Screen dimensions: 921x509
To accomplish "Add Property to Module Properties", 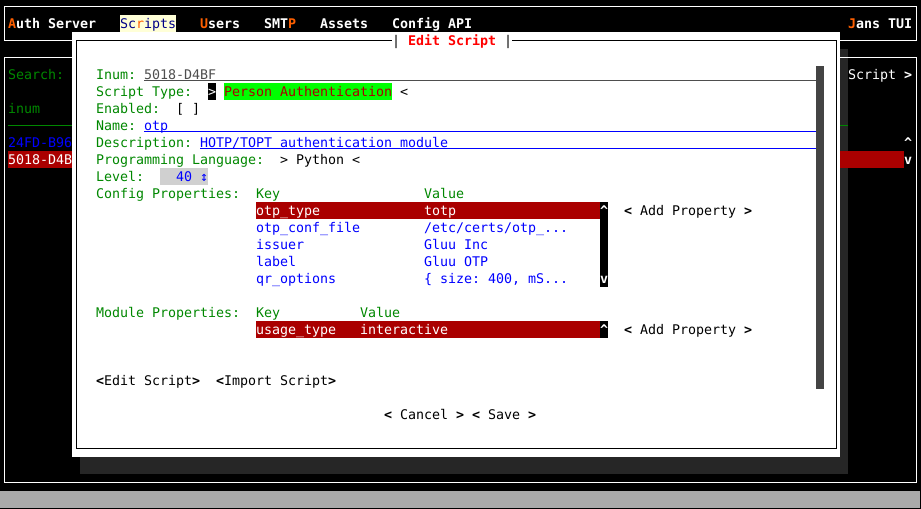I will point(688,329).
